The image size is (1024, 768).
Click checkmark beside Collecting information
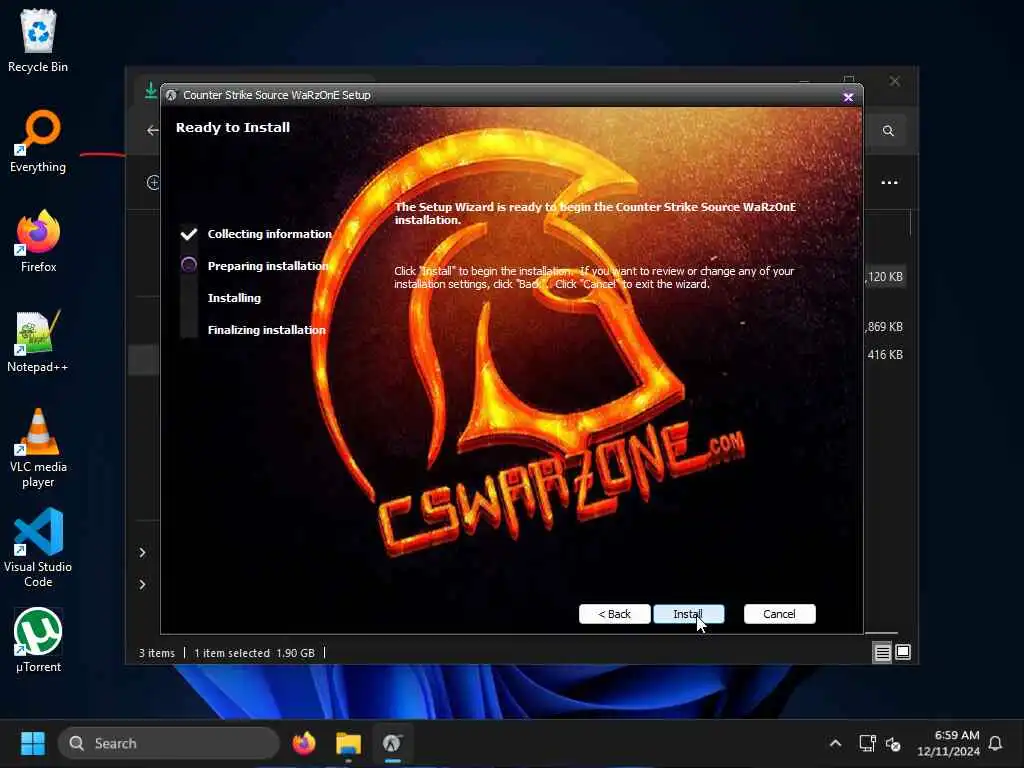coord(189,234)
